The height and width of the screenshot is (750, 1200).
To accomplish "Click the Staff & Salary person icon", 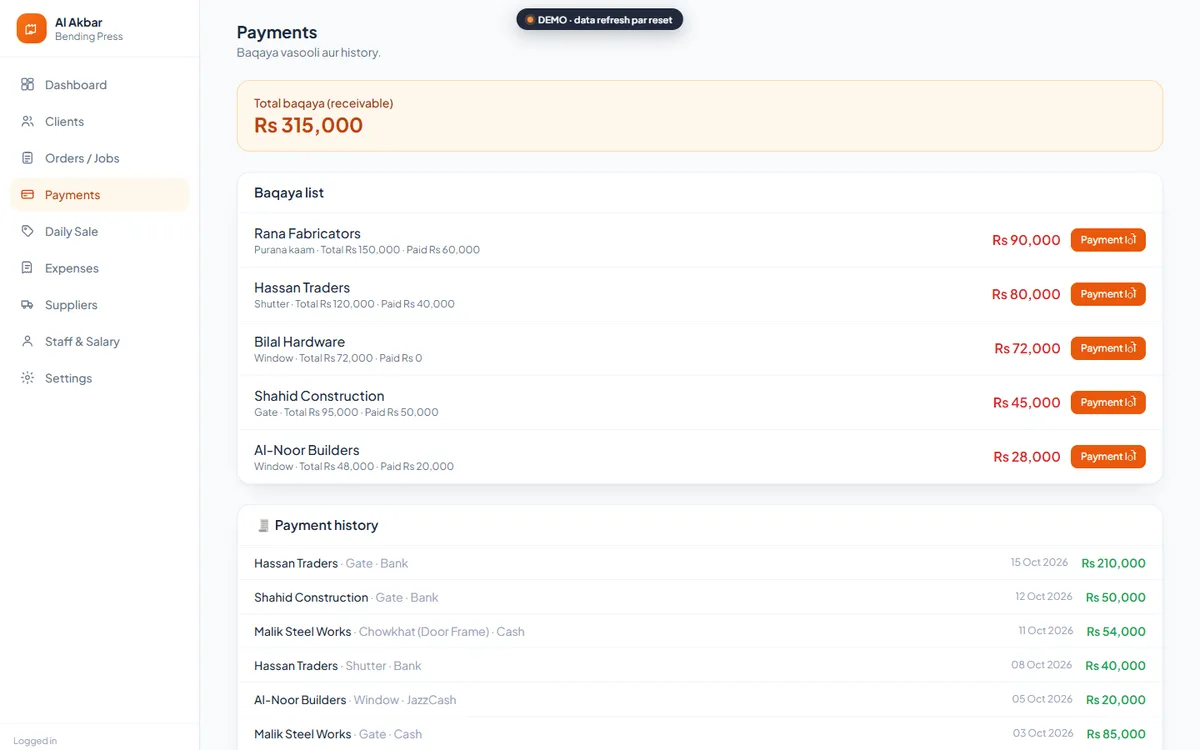I will tap(27, 341).
